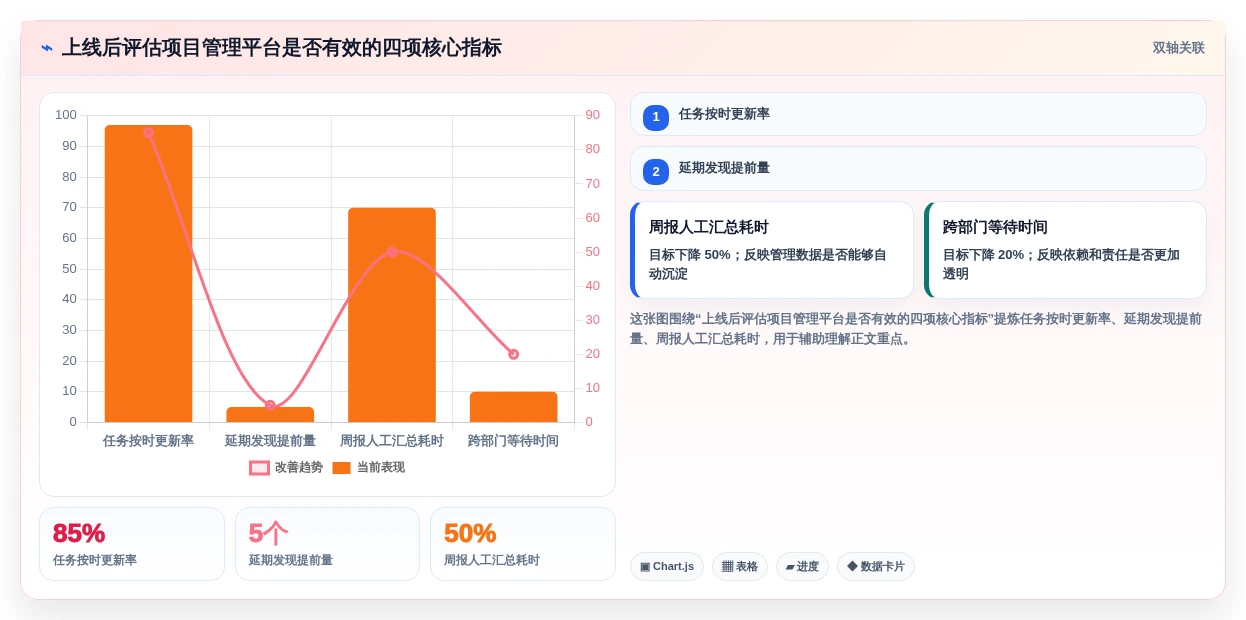The width and height of the screenshot is (1246, 620).
Task: Click the 跨部门等待时间 bar
Action: point(513,407)
